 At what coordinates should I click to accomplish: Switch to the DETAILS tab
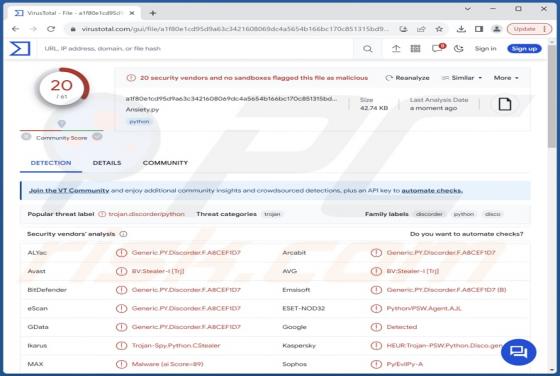107,163
